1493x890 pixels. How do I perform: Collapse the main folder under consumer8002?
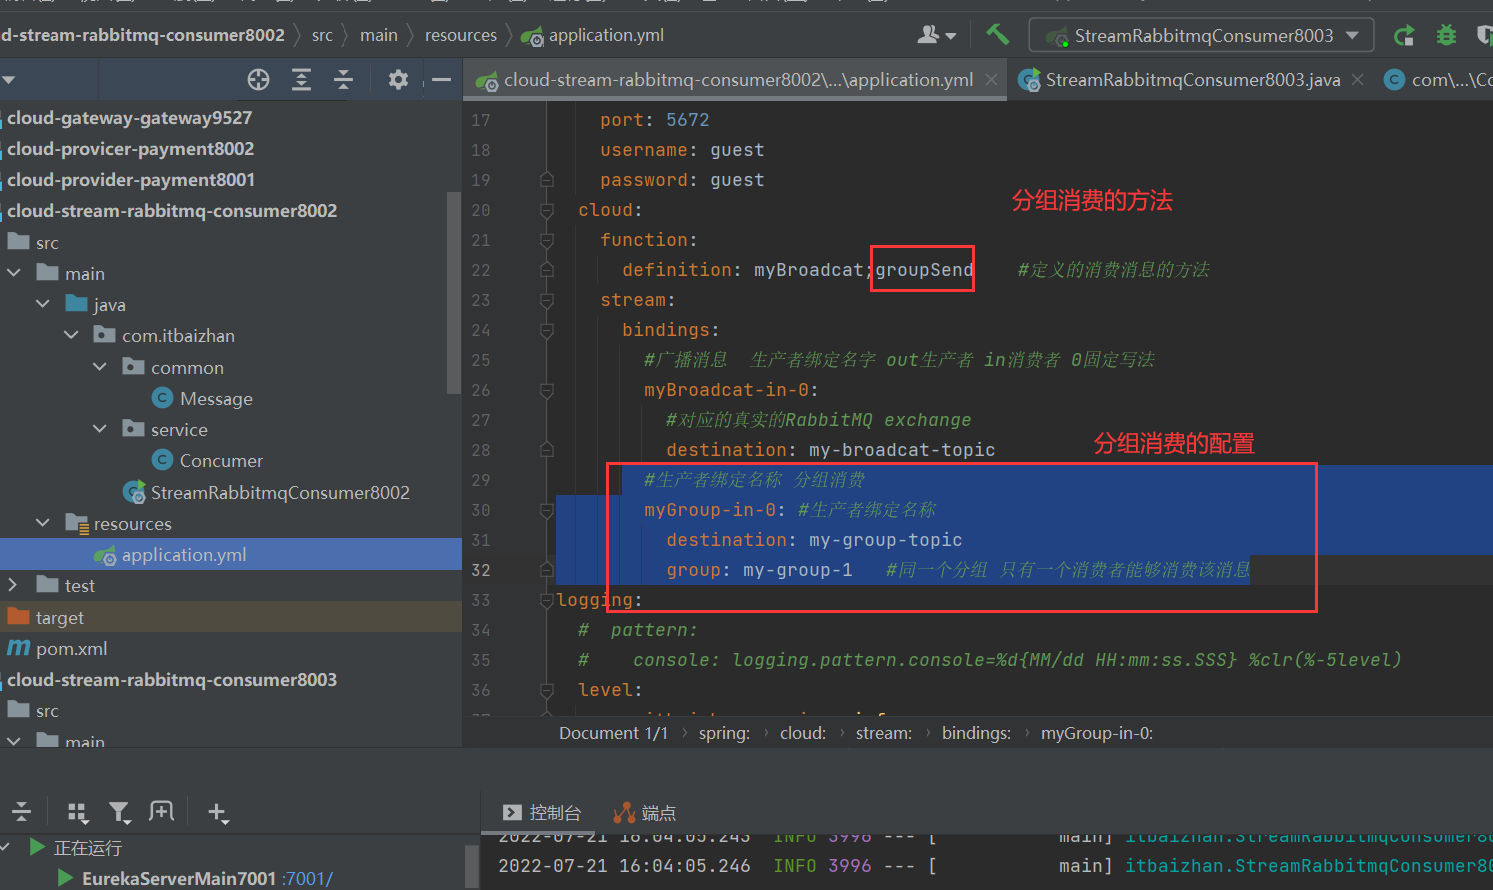pos(14,273)
